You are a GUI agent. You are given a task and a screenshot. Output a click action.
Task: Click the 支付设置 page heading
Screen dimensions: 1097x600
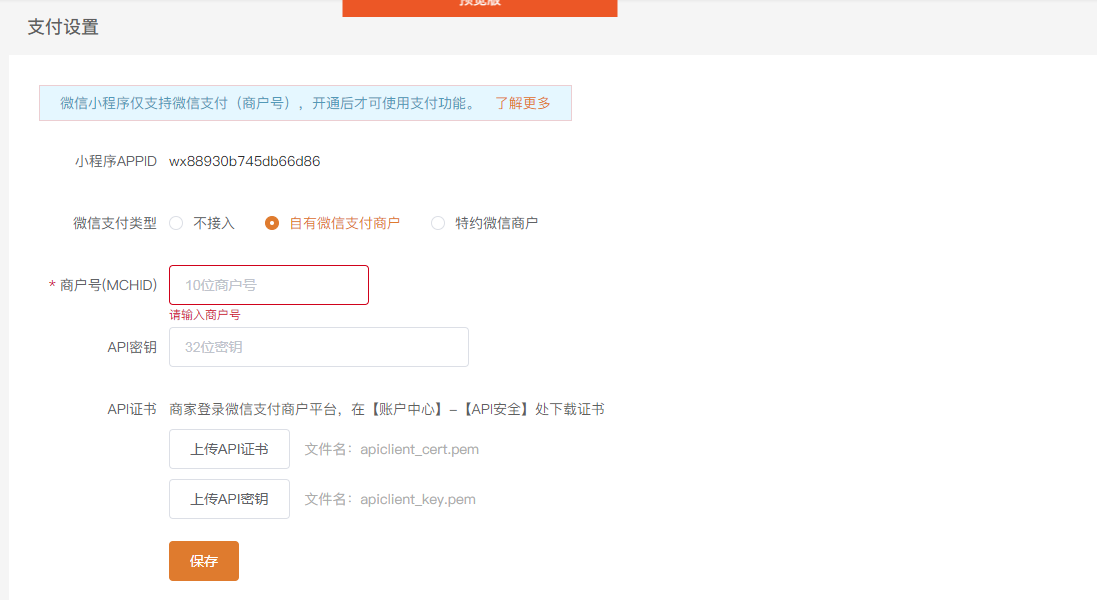(x=63, y=27)
